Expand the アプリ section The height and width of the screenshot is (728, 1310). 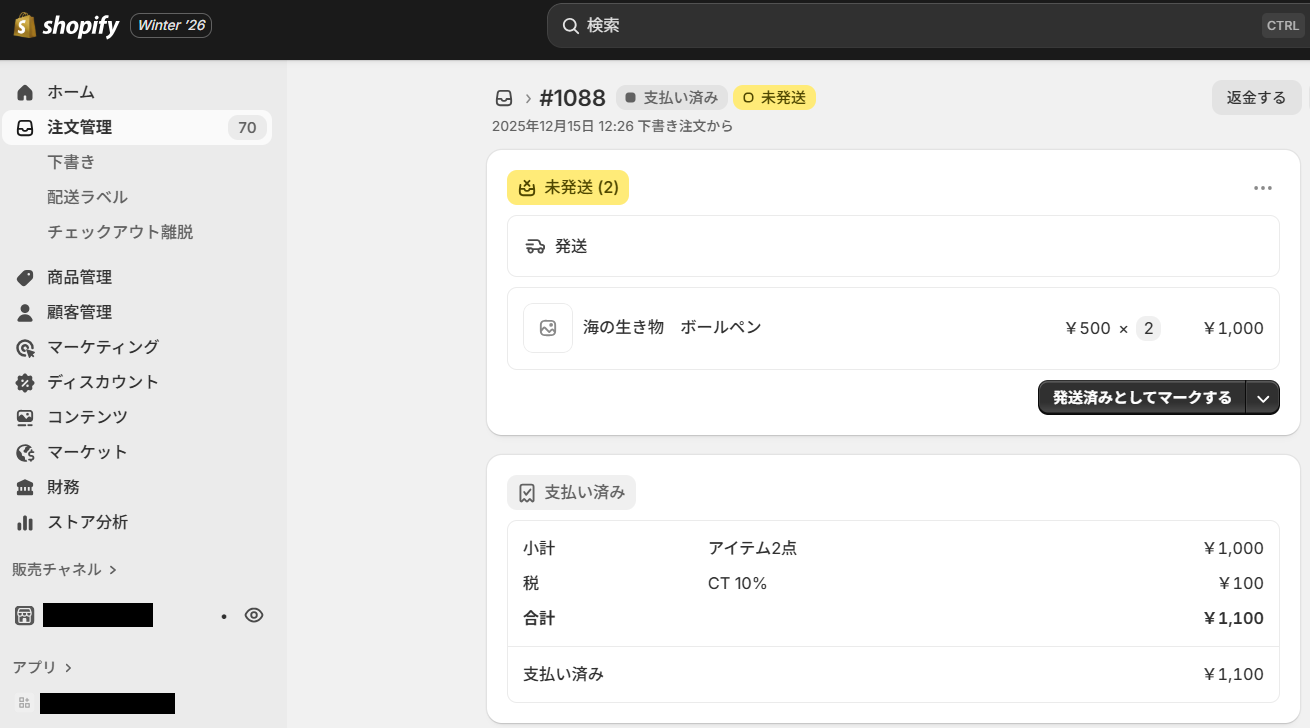point(43,667)
